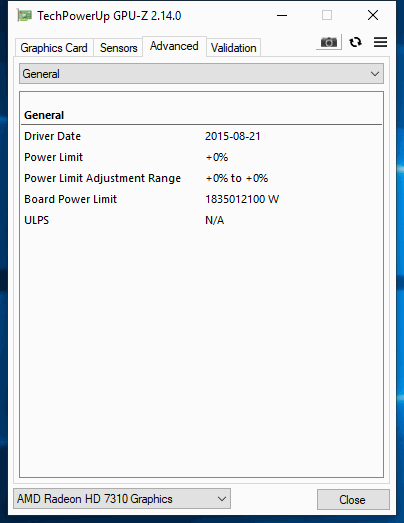The height and width of the screenshot is (523, 404).
Task: Click the Close button at the bottom
Action: point(353,499)
